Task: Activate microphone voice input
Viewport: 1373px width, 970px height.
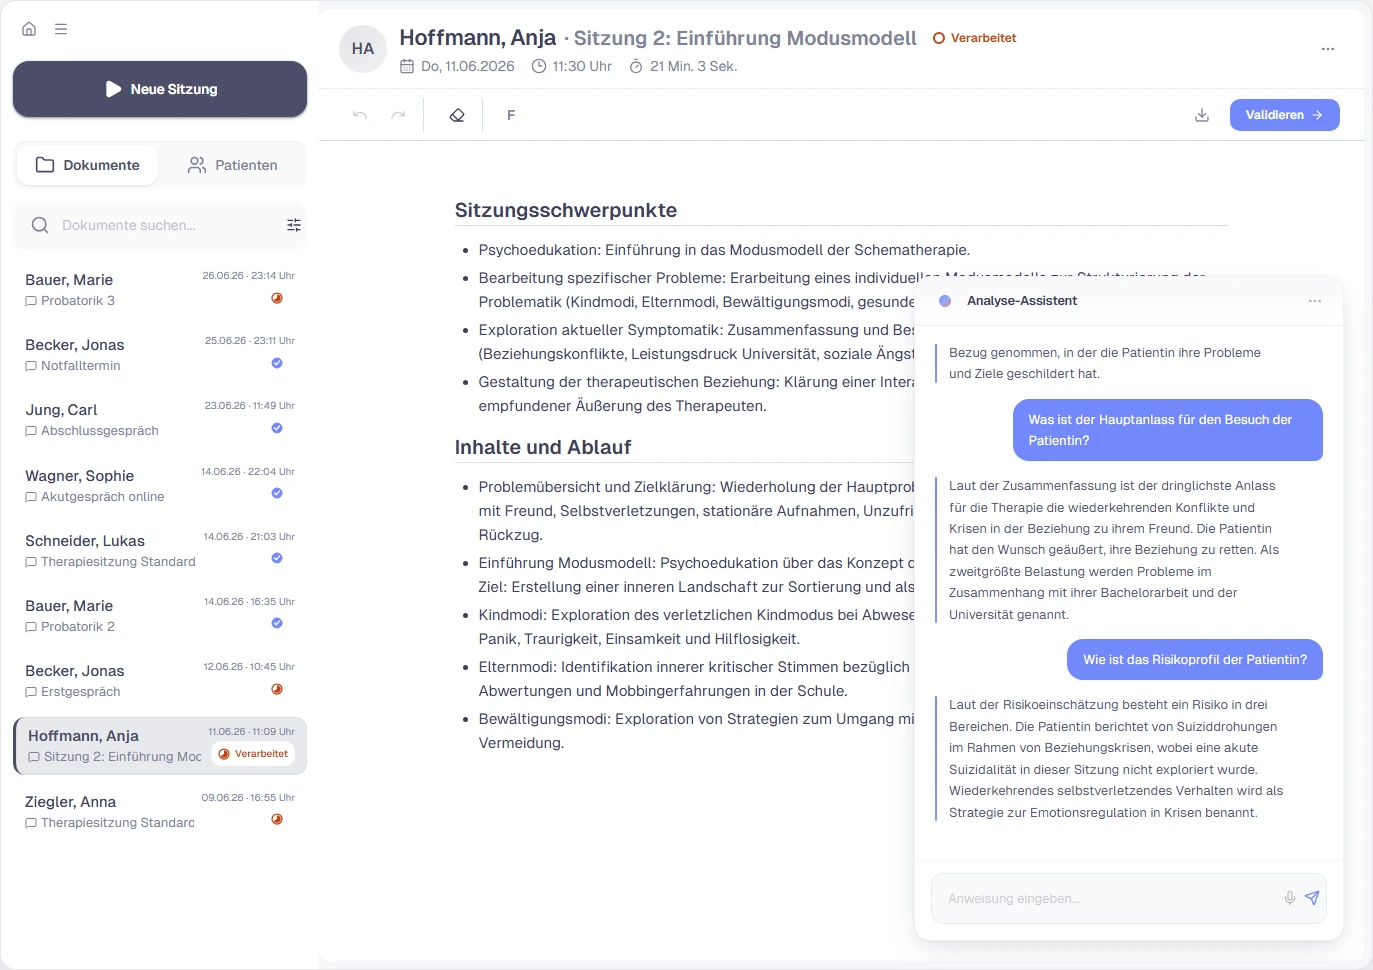Action: (1290, 898)
